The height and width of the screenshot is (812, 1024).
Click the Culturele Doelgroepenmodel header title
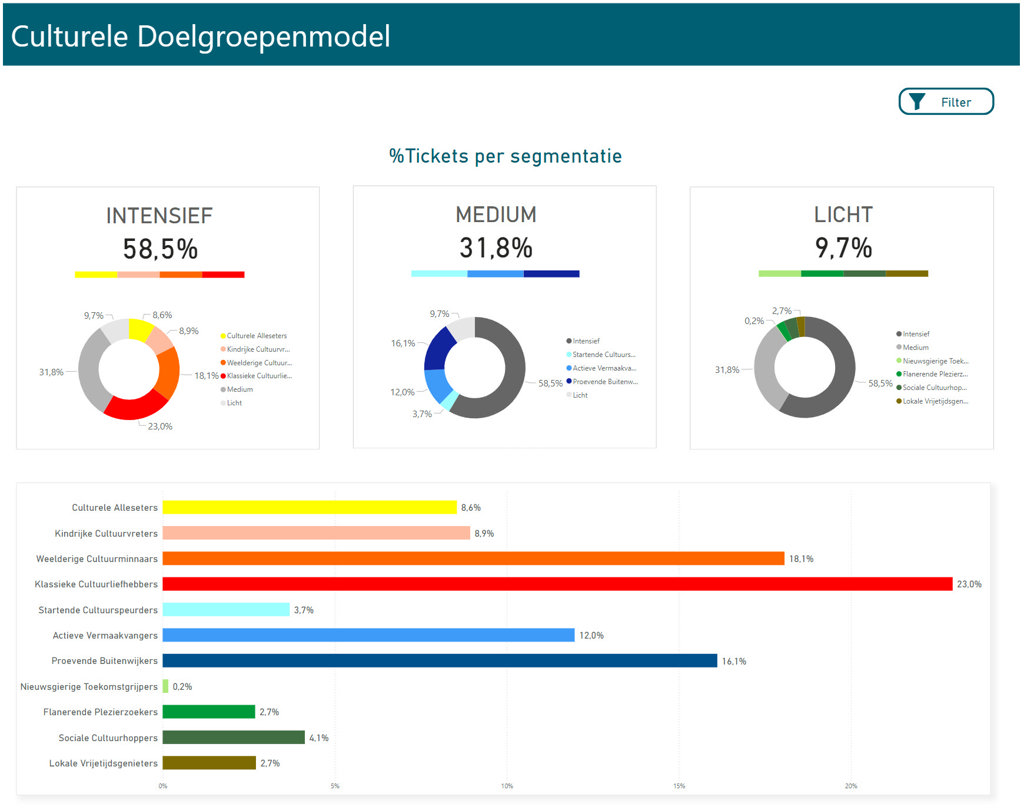(x=201, y=36)
